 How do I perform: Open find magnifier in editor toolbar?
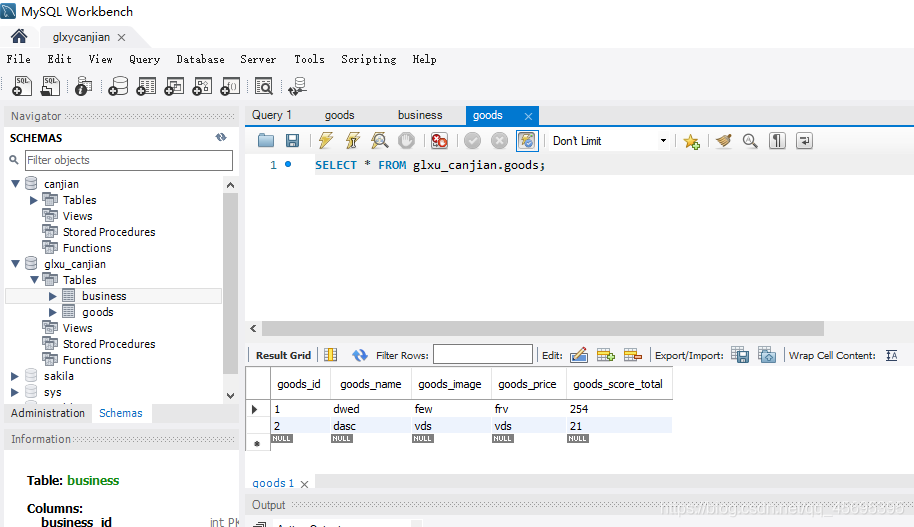tap(750, 140)
